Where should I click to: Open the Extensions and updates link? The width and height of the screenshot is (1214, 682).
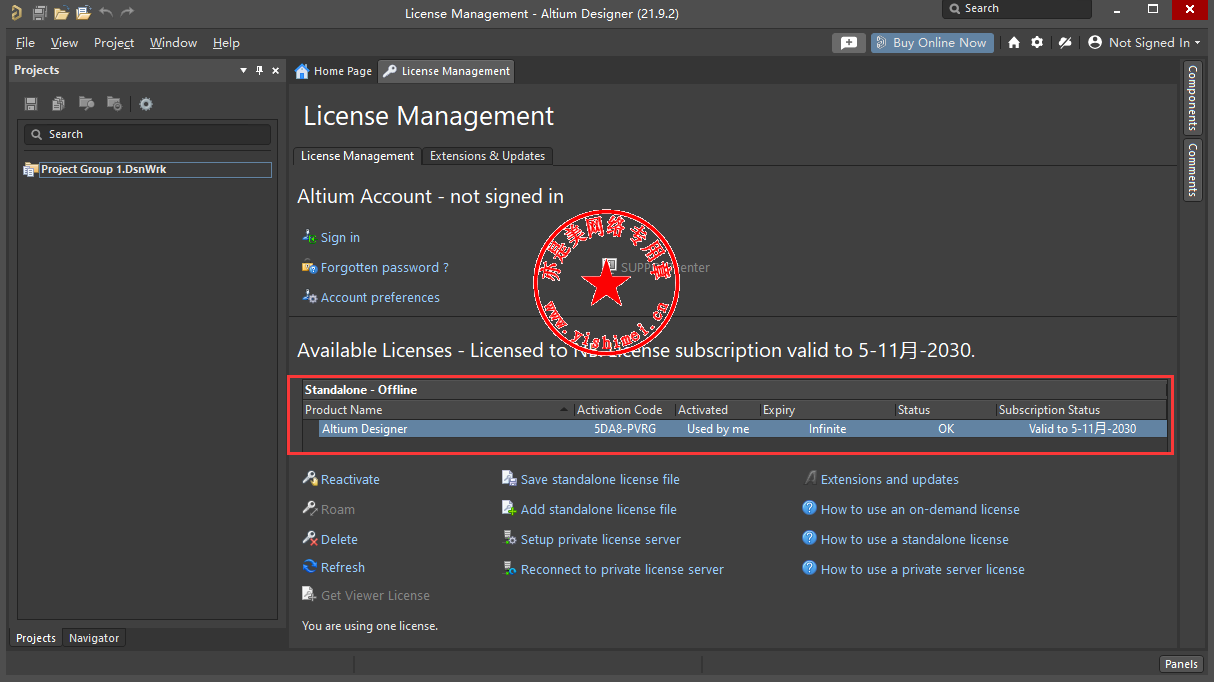889,479
